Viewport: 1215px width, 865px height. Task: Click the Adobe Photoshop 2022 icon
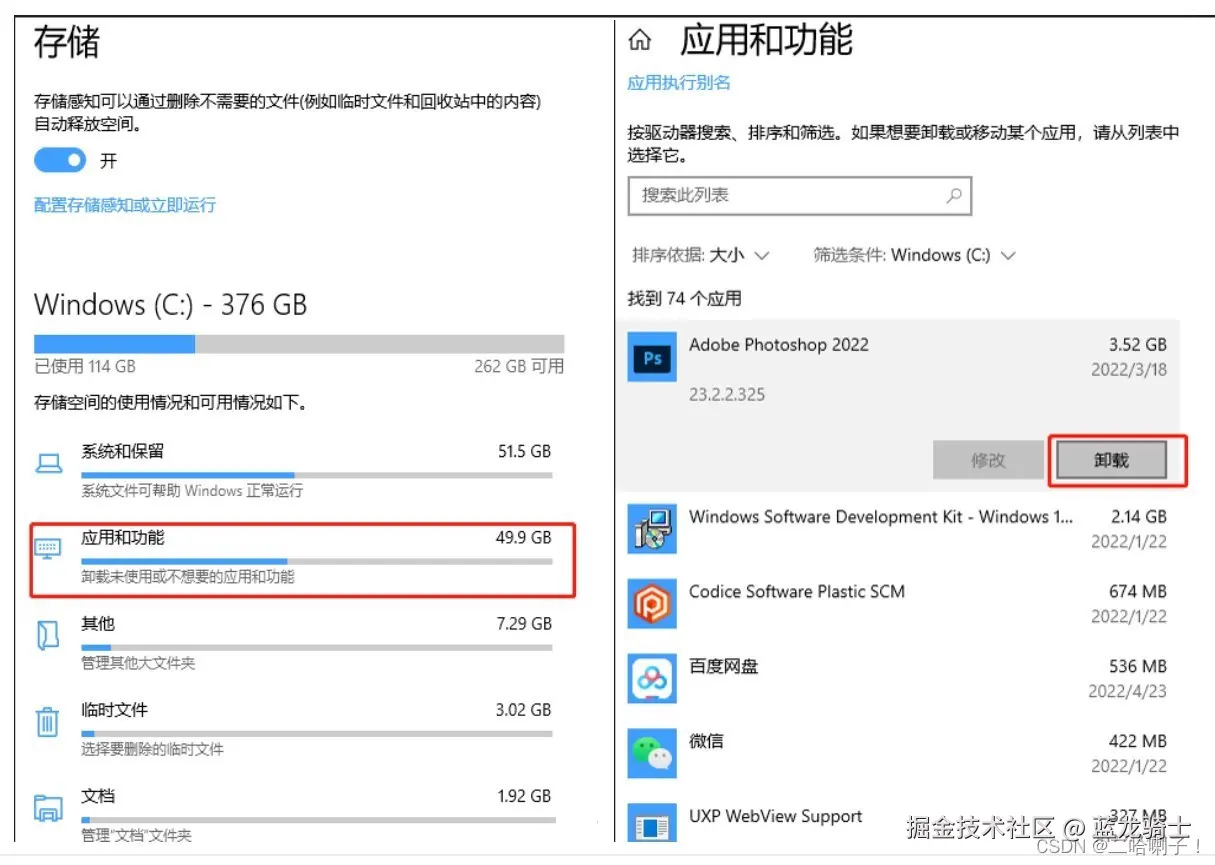(x=652, y=358)
